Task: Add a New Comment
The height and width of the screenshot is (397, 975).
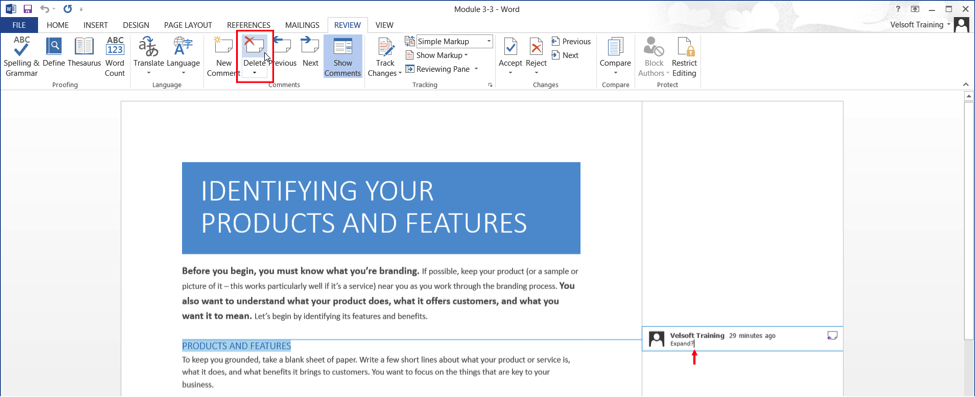Action: pos(223,57)
